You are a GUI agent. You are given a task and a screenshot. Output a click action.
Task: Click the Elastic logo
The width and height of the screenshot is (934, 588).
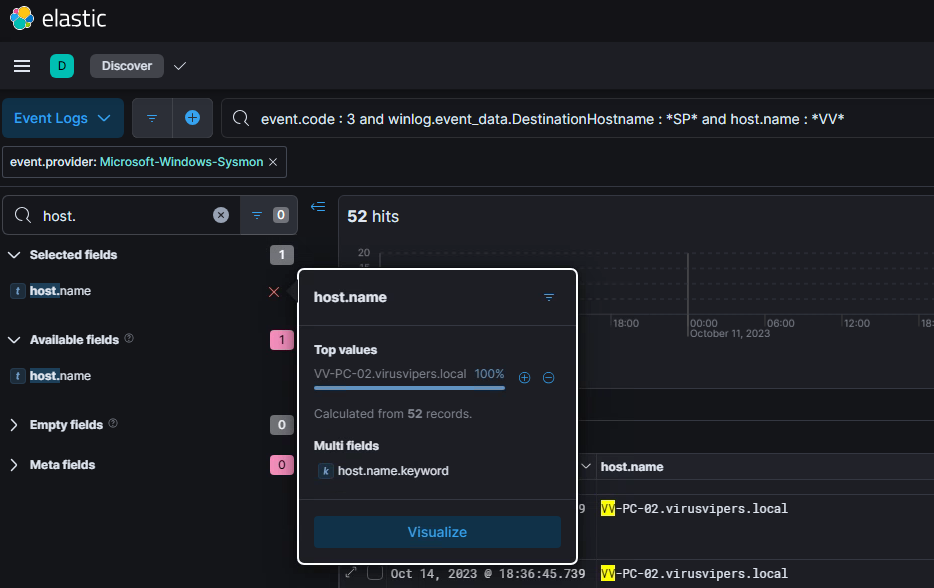58,18
